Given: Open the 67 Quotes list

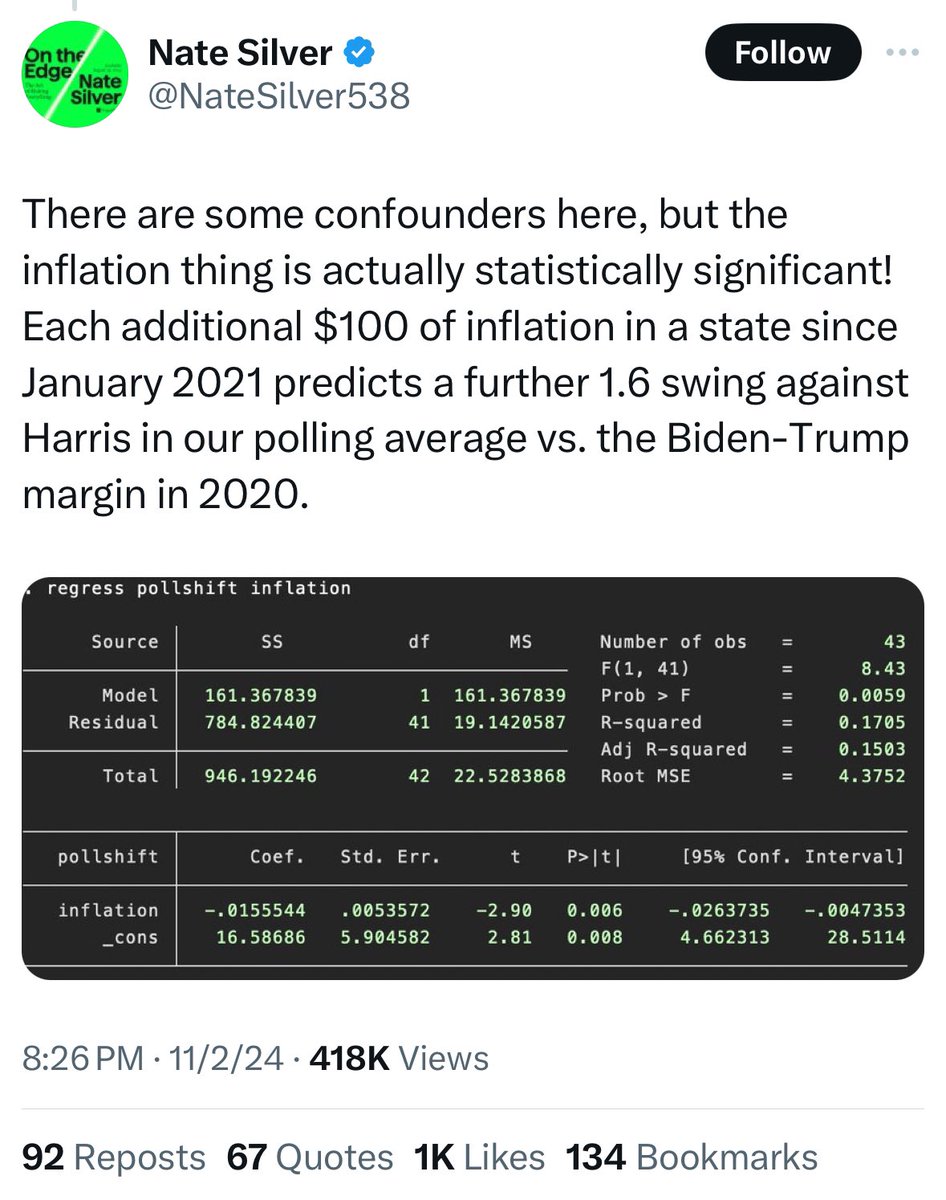Looking at the screenshot, I should click(x=310, y=1158).
